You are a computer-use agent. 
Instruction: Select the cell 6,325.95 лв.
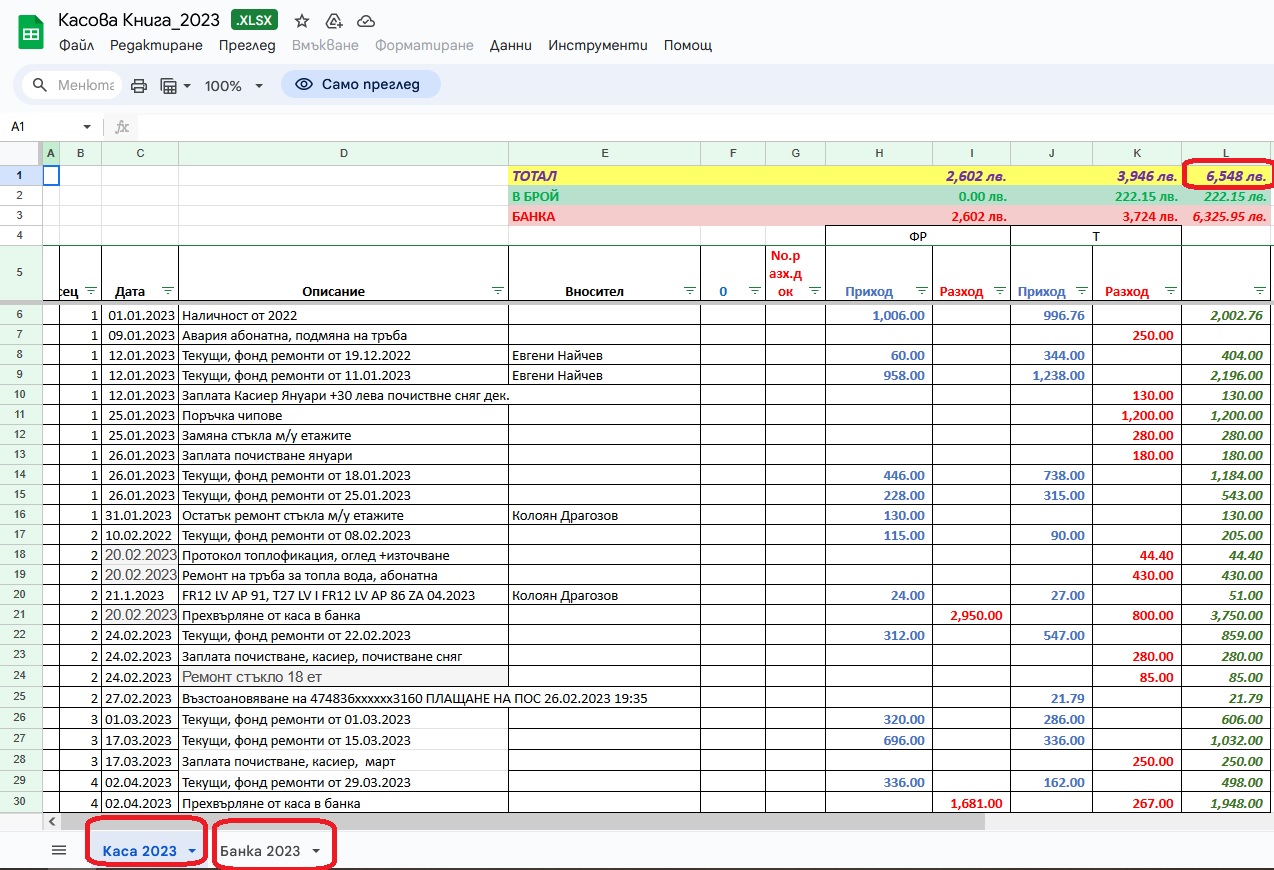pyautogui.click(x=1227, y=216)
